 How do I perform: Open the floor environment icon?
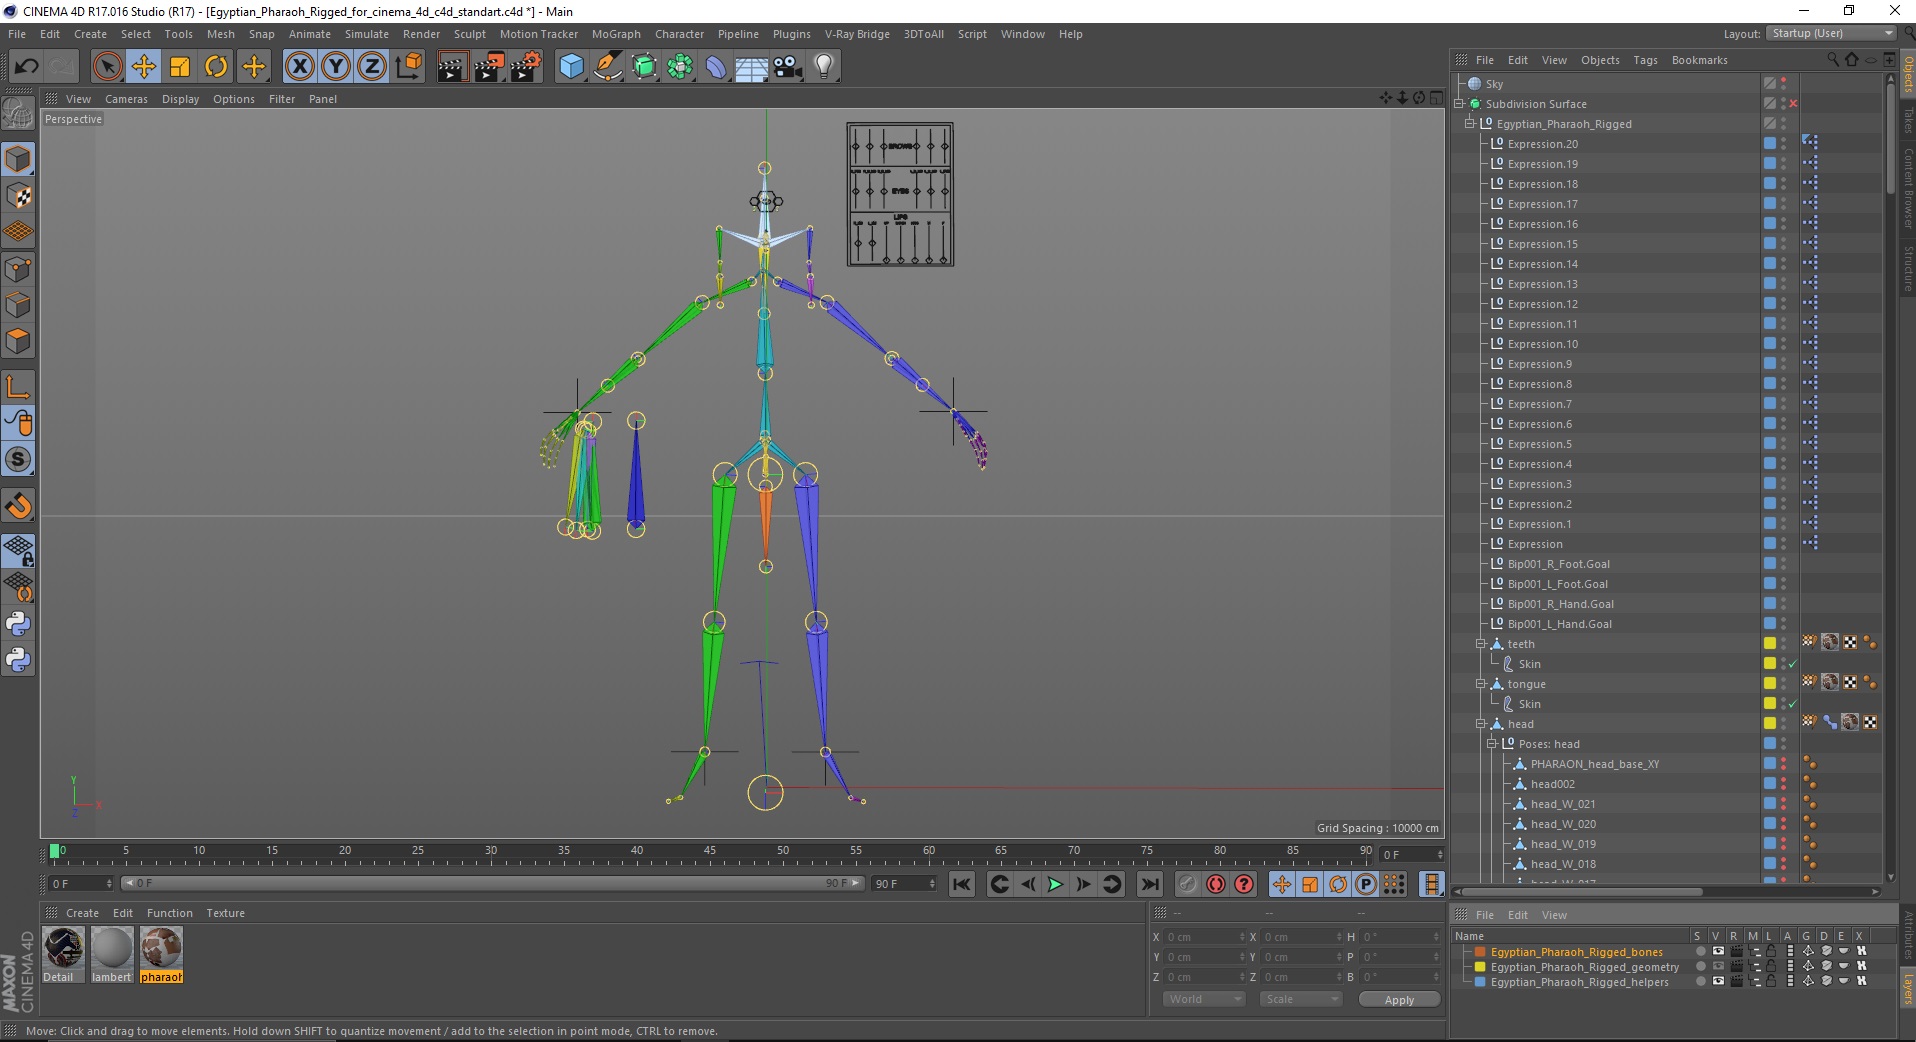point(752,67)
